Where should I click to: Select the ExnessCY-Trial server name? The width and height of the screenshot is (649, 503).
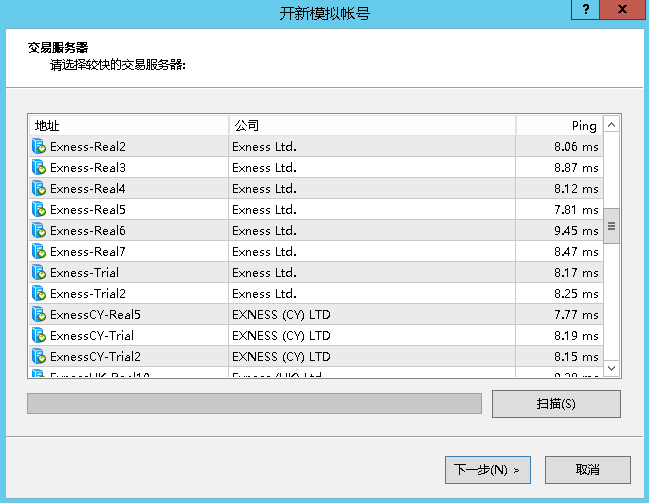coord(92,336)
